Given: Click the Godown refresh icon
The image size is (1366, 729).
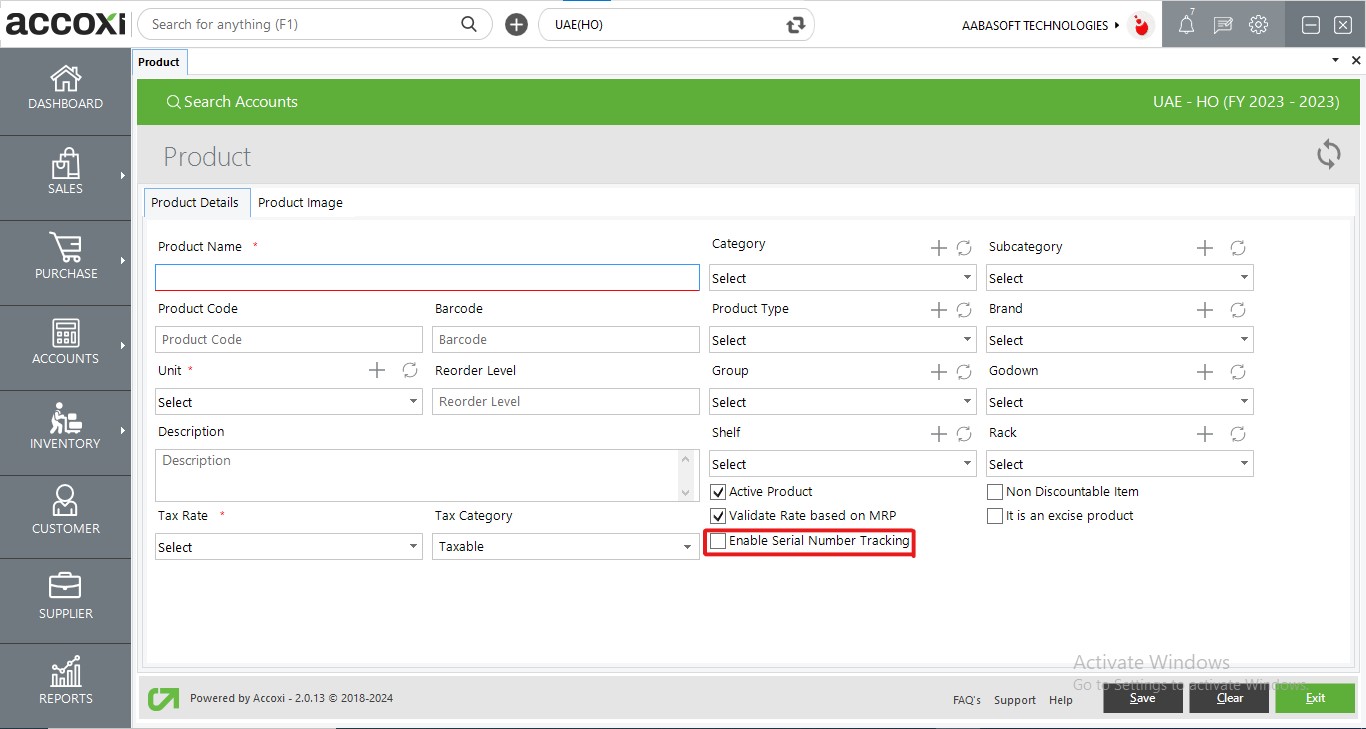Looking at the screenshot, I should (1237, 372).
